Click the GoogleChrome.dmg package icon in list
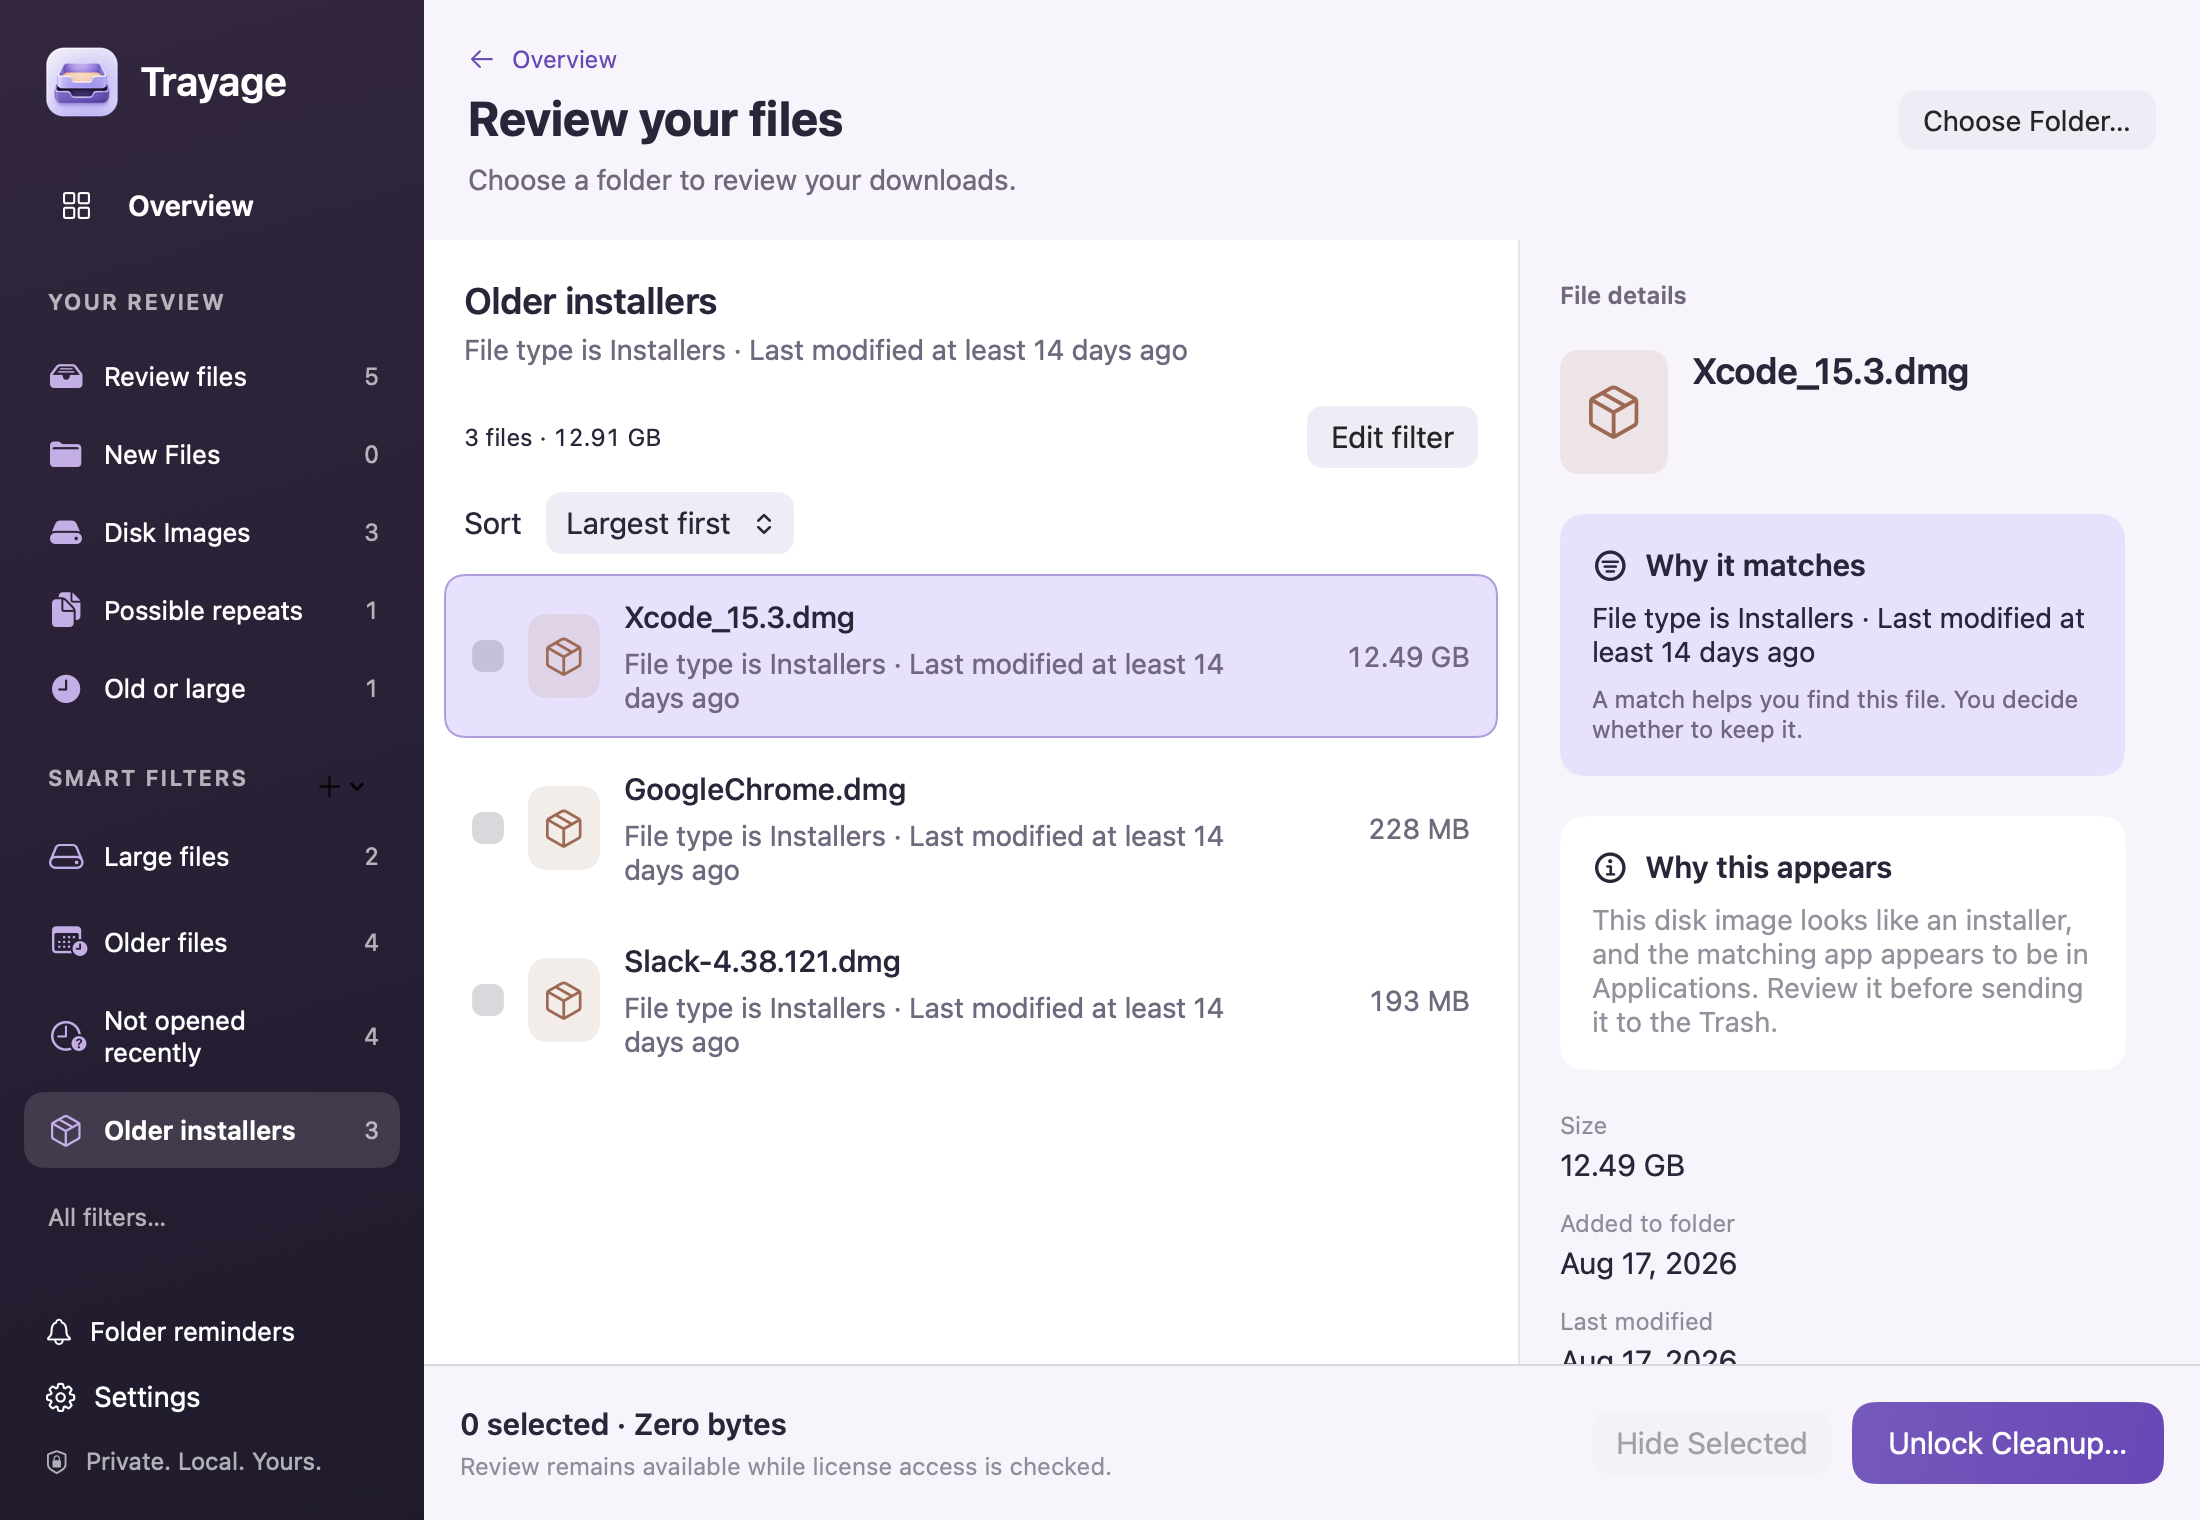This screenshot has width=2200, height=1520. 564,828
